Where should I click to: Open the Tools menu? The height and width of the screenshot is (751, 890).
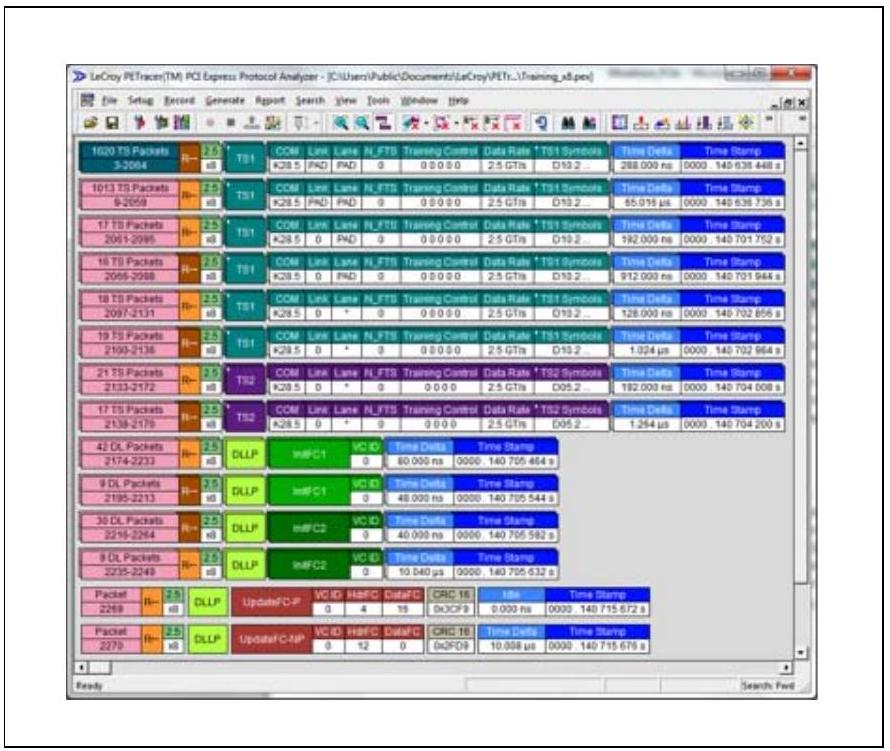click(378, 100)
